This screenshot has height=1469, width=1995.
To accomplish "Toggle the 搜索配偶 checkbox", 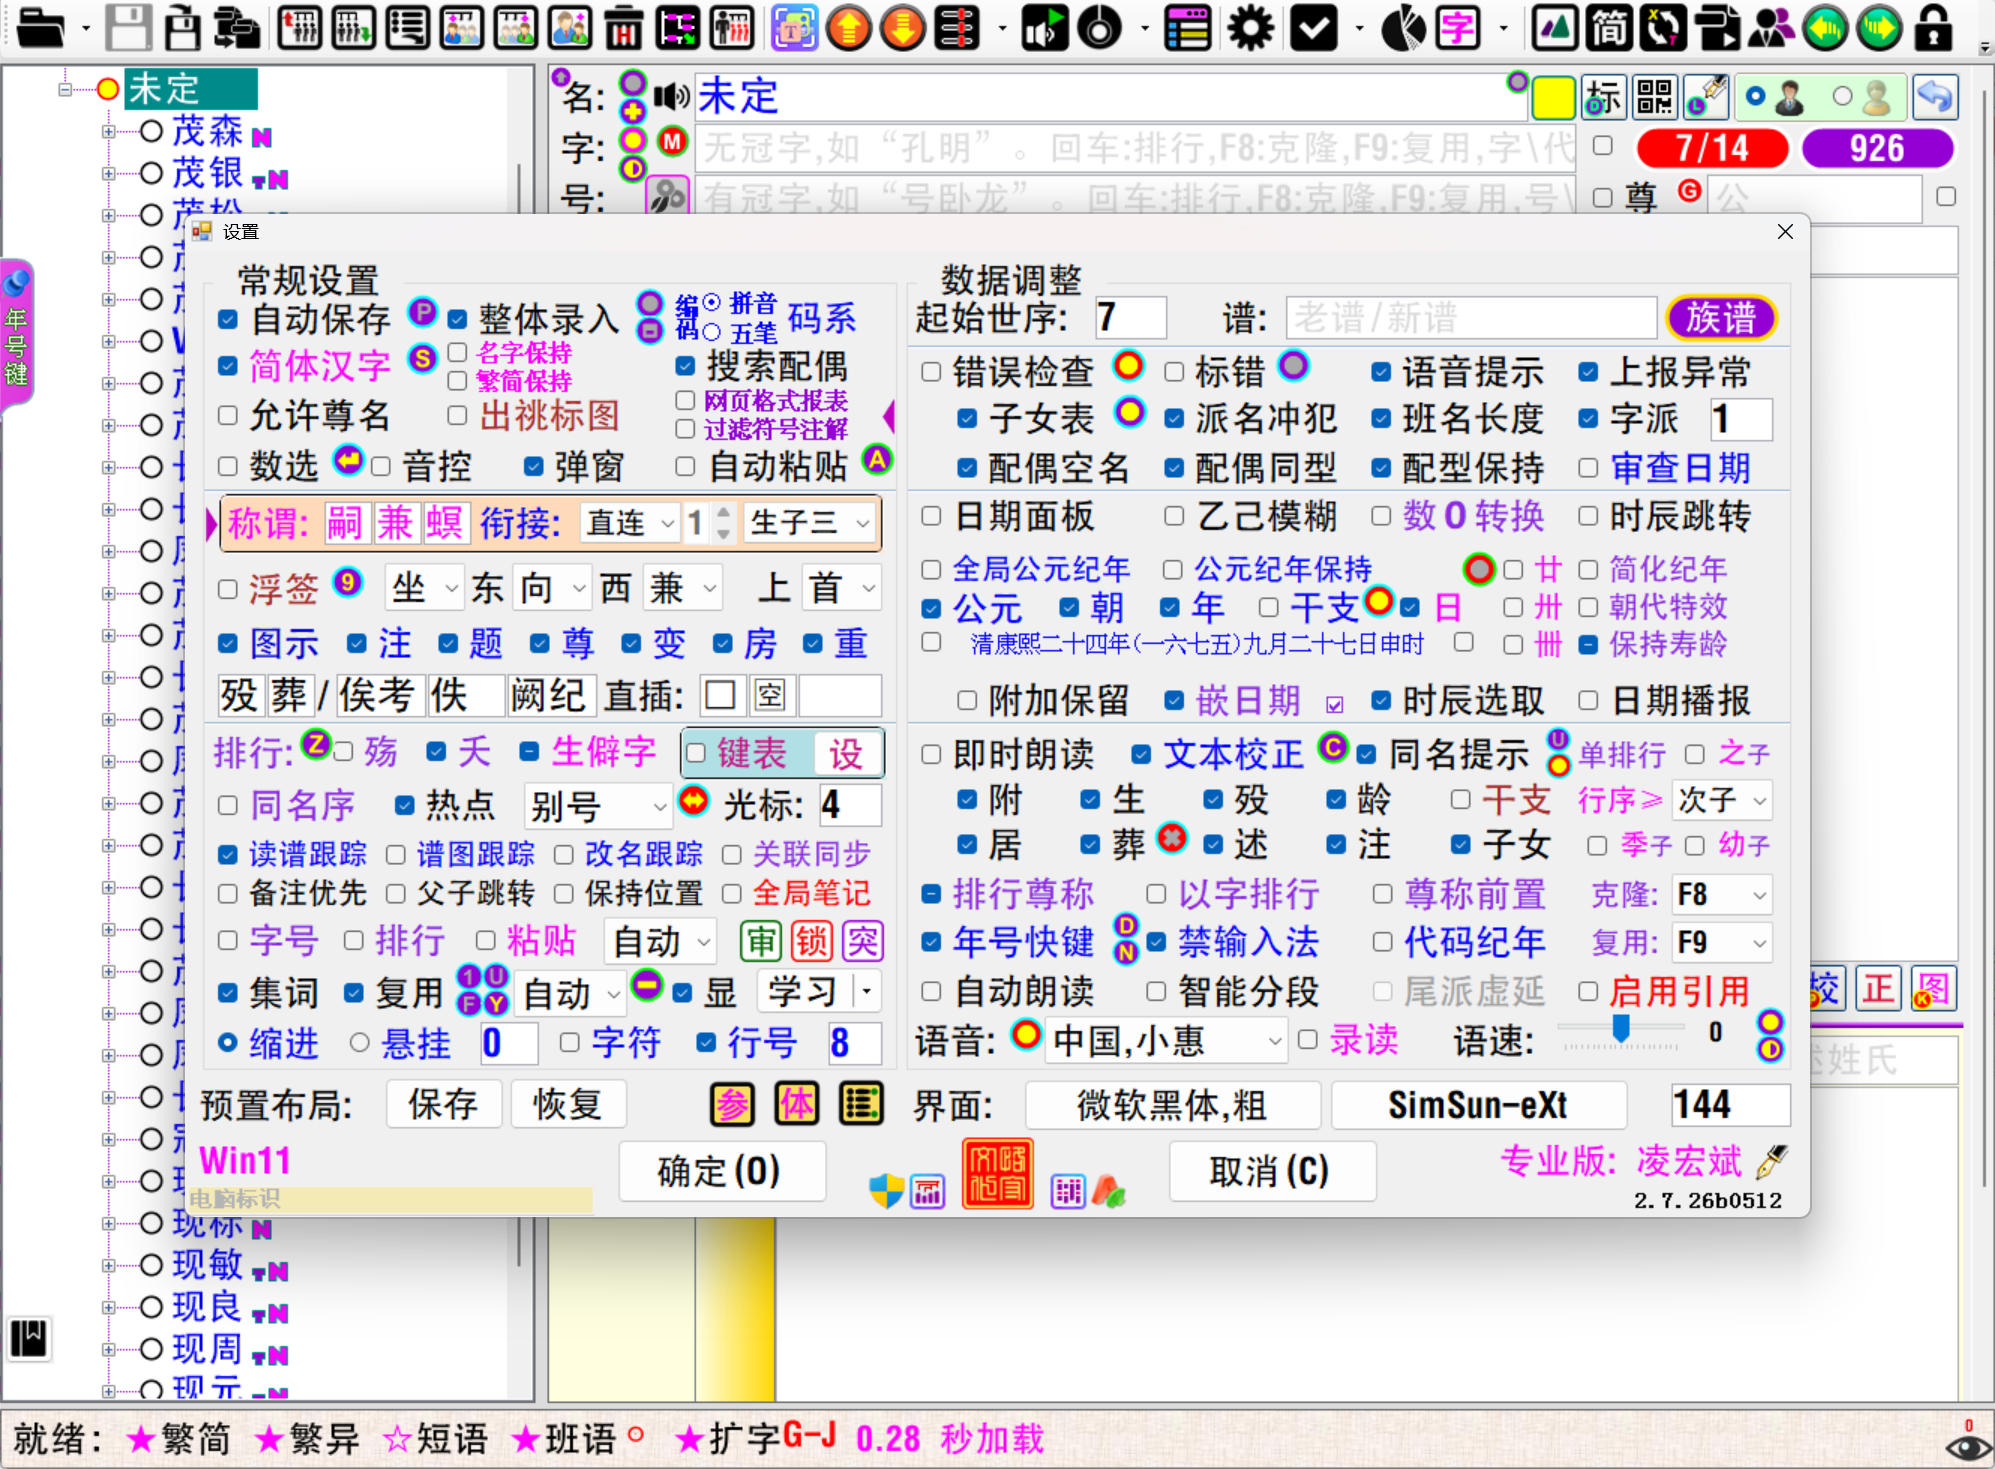I will (x=685, y=366).
